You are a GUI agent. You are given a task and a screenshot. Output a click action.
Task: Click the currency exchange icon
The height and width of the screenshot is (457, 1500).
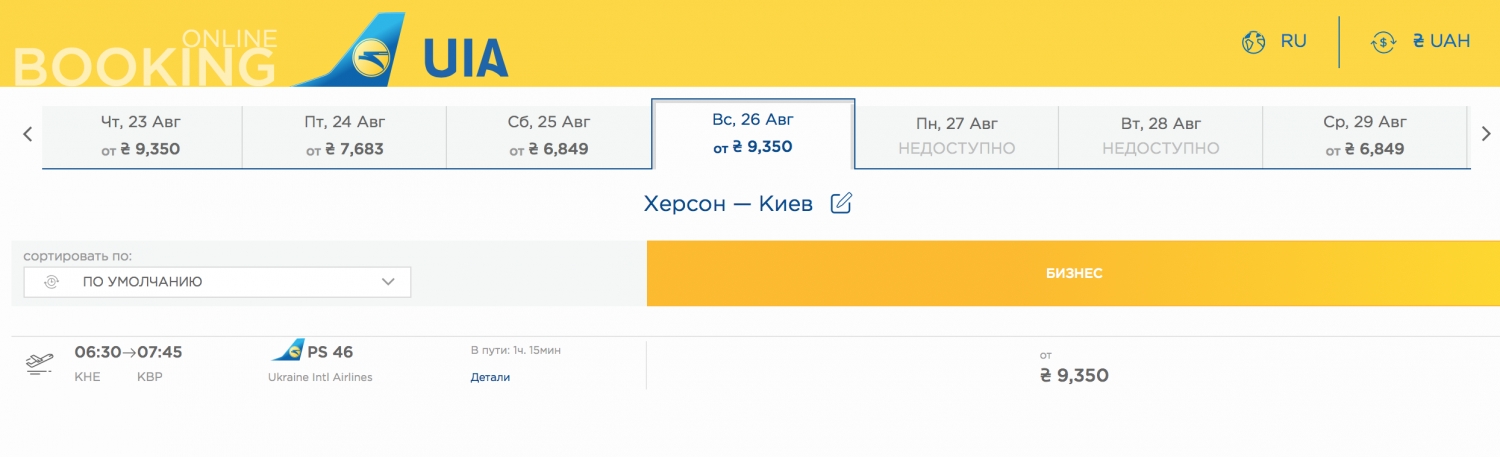coord(1383,42)
